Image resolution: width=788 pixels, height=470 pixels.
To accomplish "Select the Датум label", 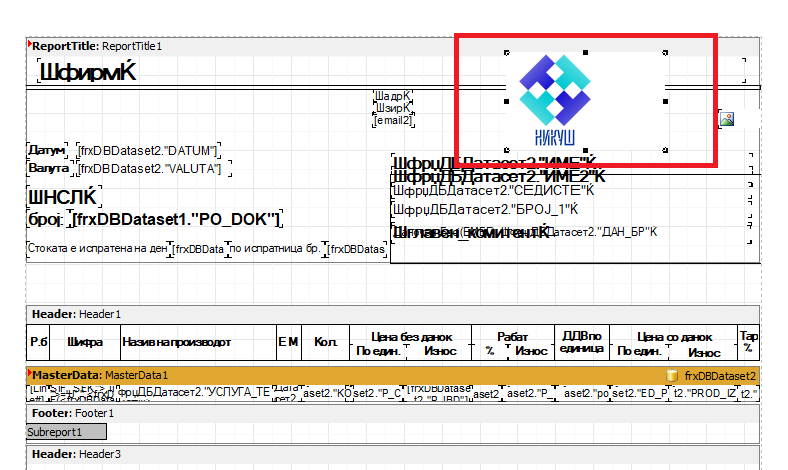I will 47,150.
